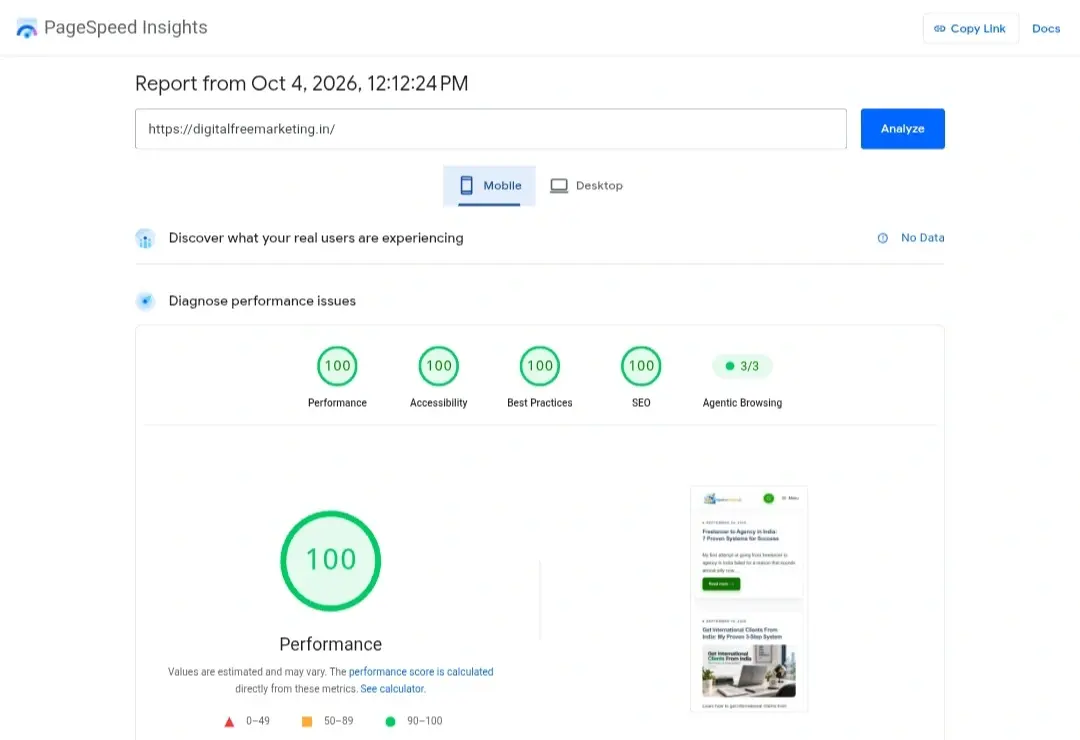Open the See calculator link

coord(393,689)
